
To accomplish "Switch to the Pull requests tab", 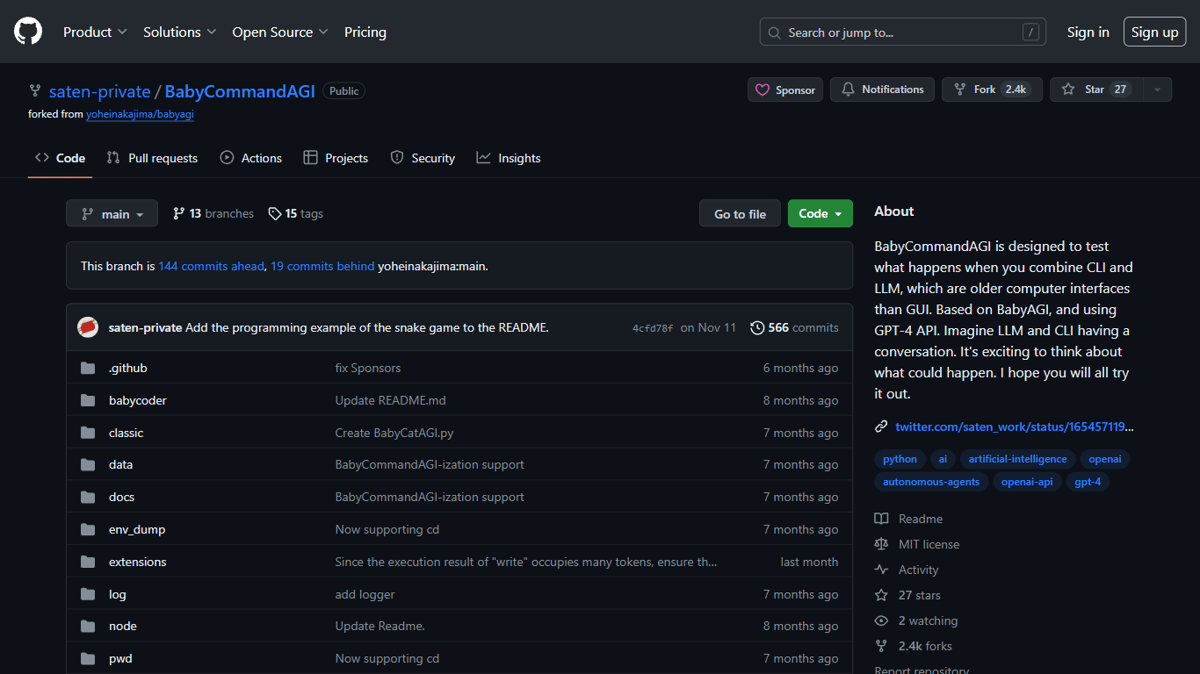I will click(x=152, y=158).
